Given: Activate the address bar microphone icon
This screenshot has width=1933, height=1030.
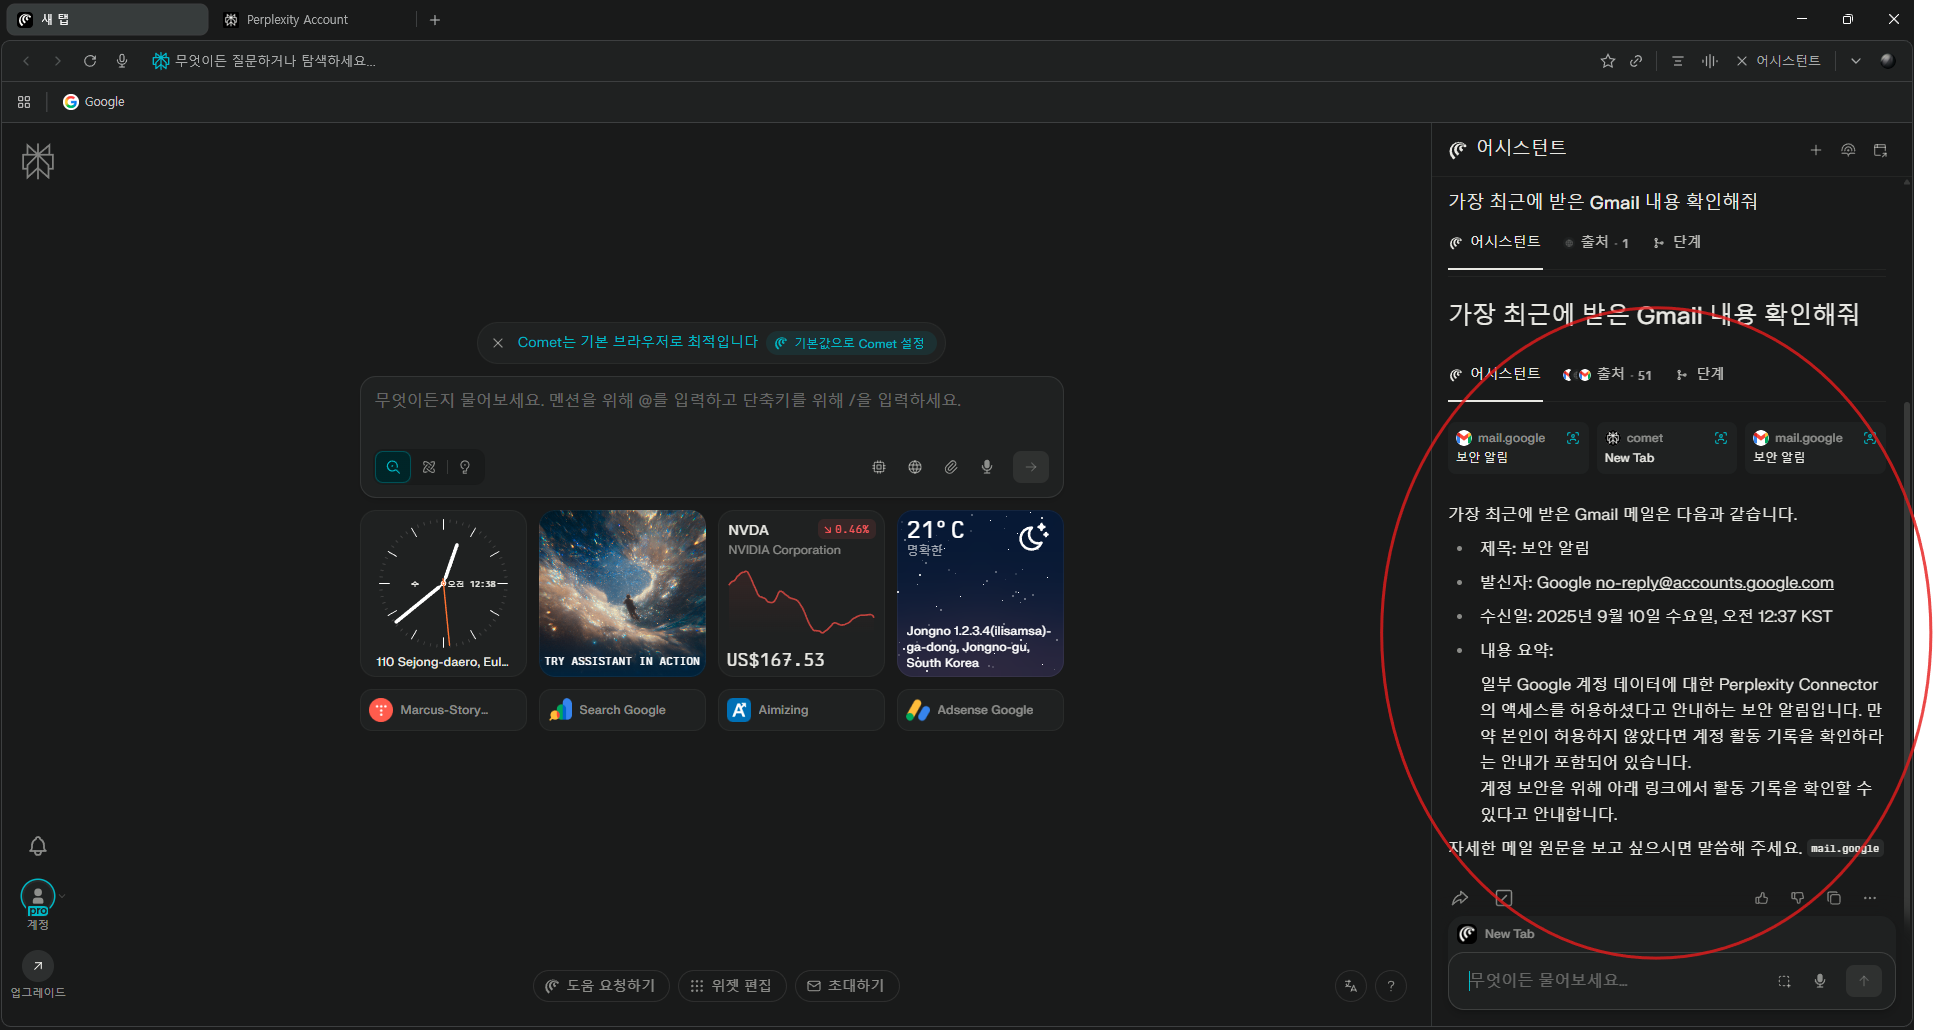Looking at the screenshot, I should coord(122,61).
